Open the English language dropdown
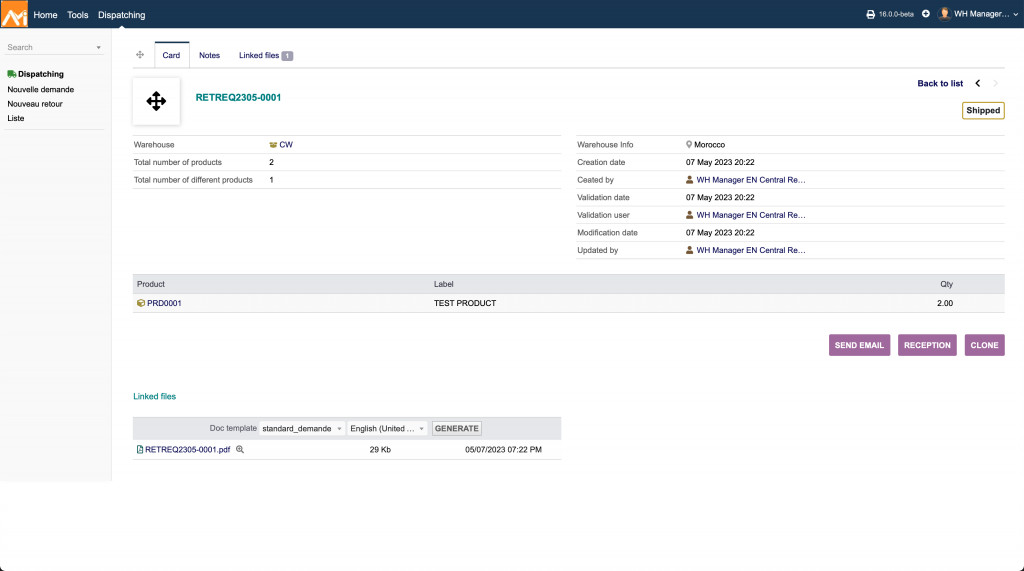The height and width of the screenshot is (571, 1024). [x=388, y=428]
